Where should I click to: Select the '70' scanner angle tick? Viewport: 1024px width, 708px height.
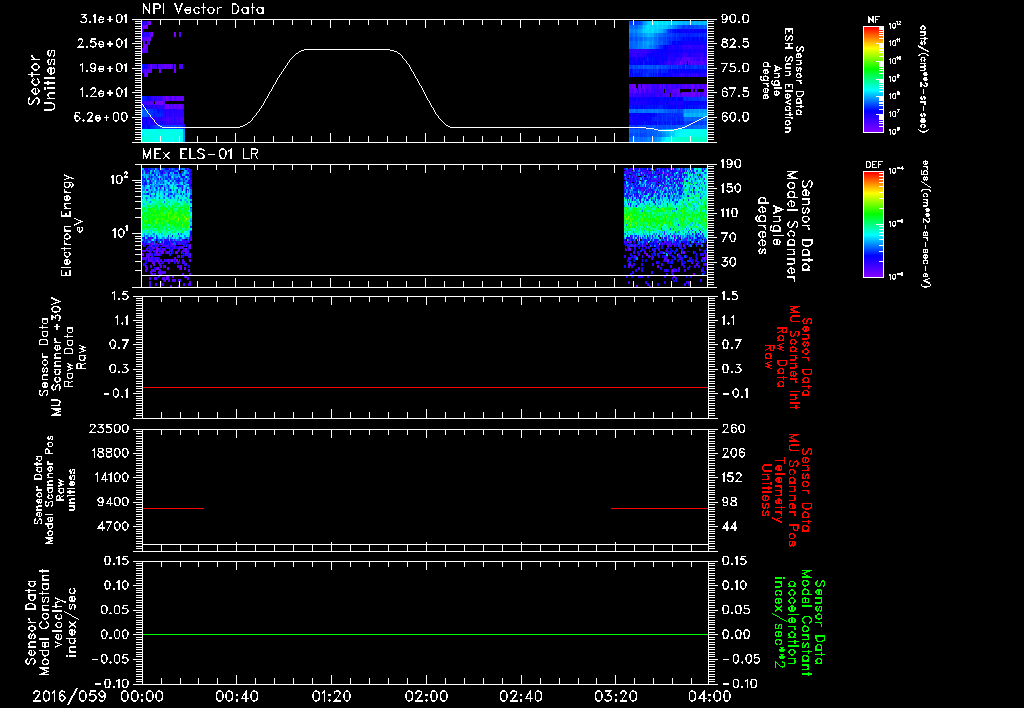(728, 238)
